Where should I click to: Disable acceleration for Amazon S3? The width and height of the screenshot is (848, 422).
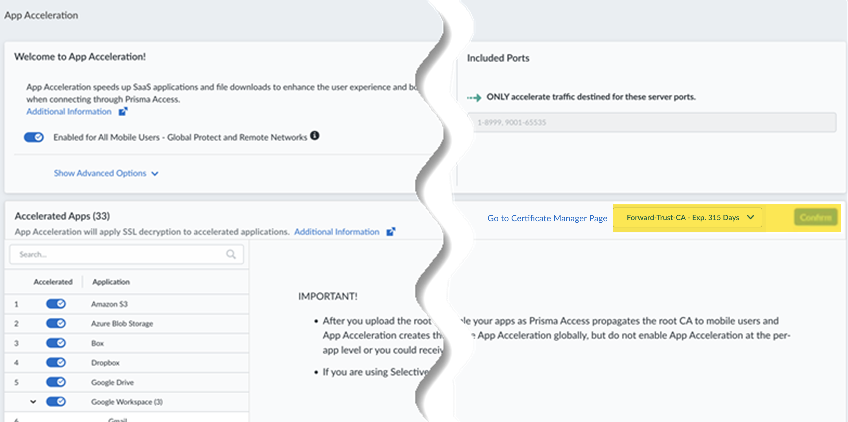(x=56, y=303)
